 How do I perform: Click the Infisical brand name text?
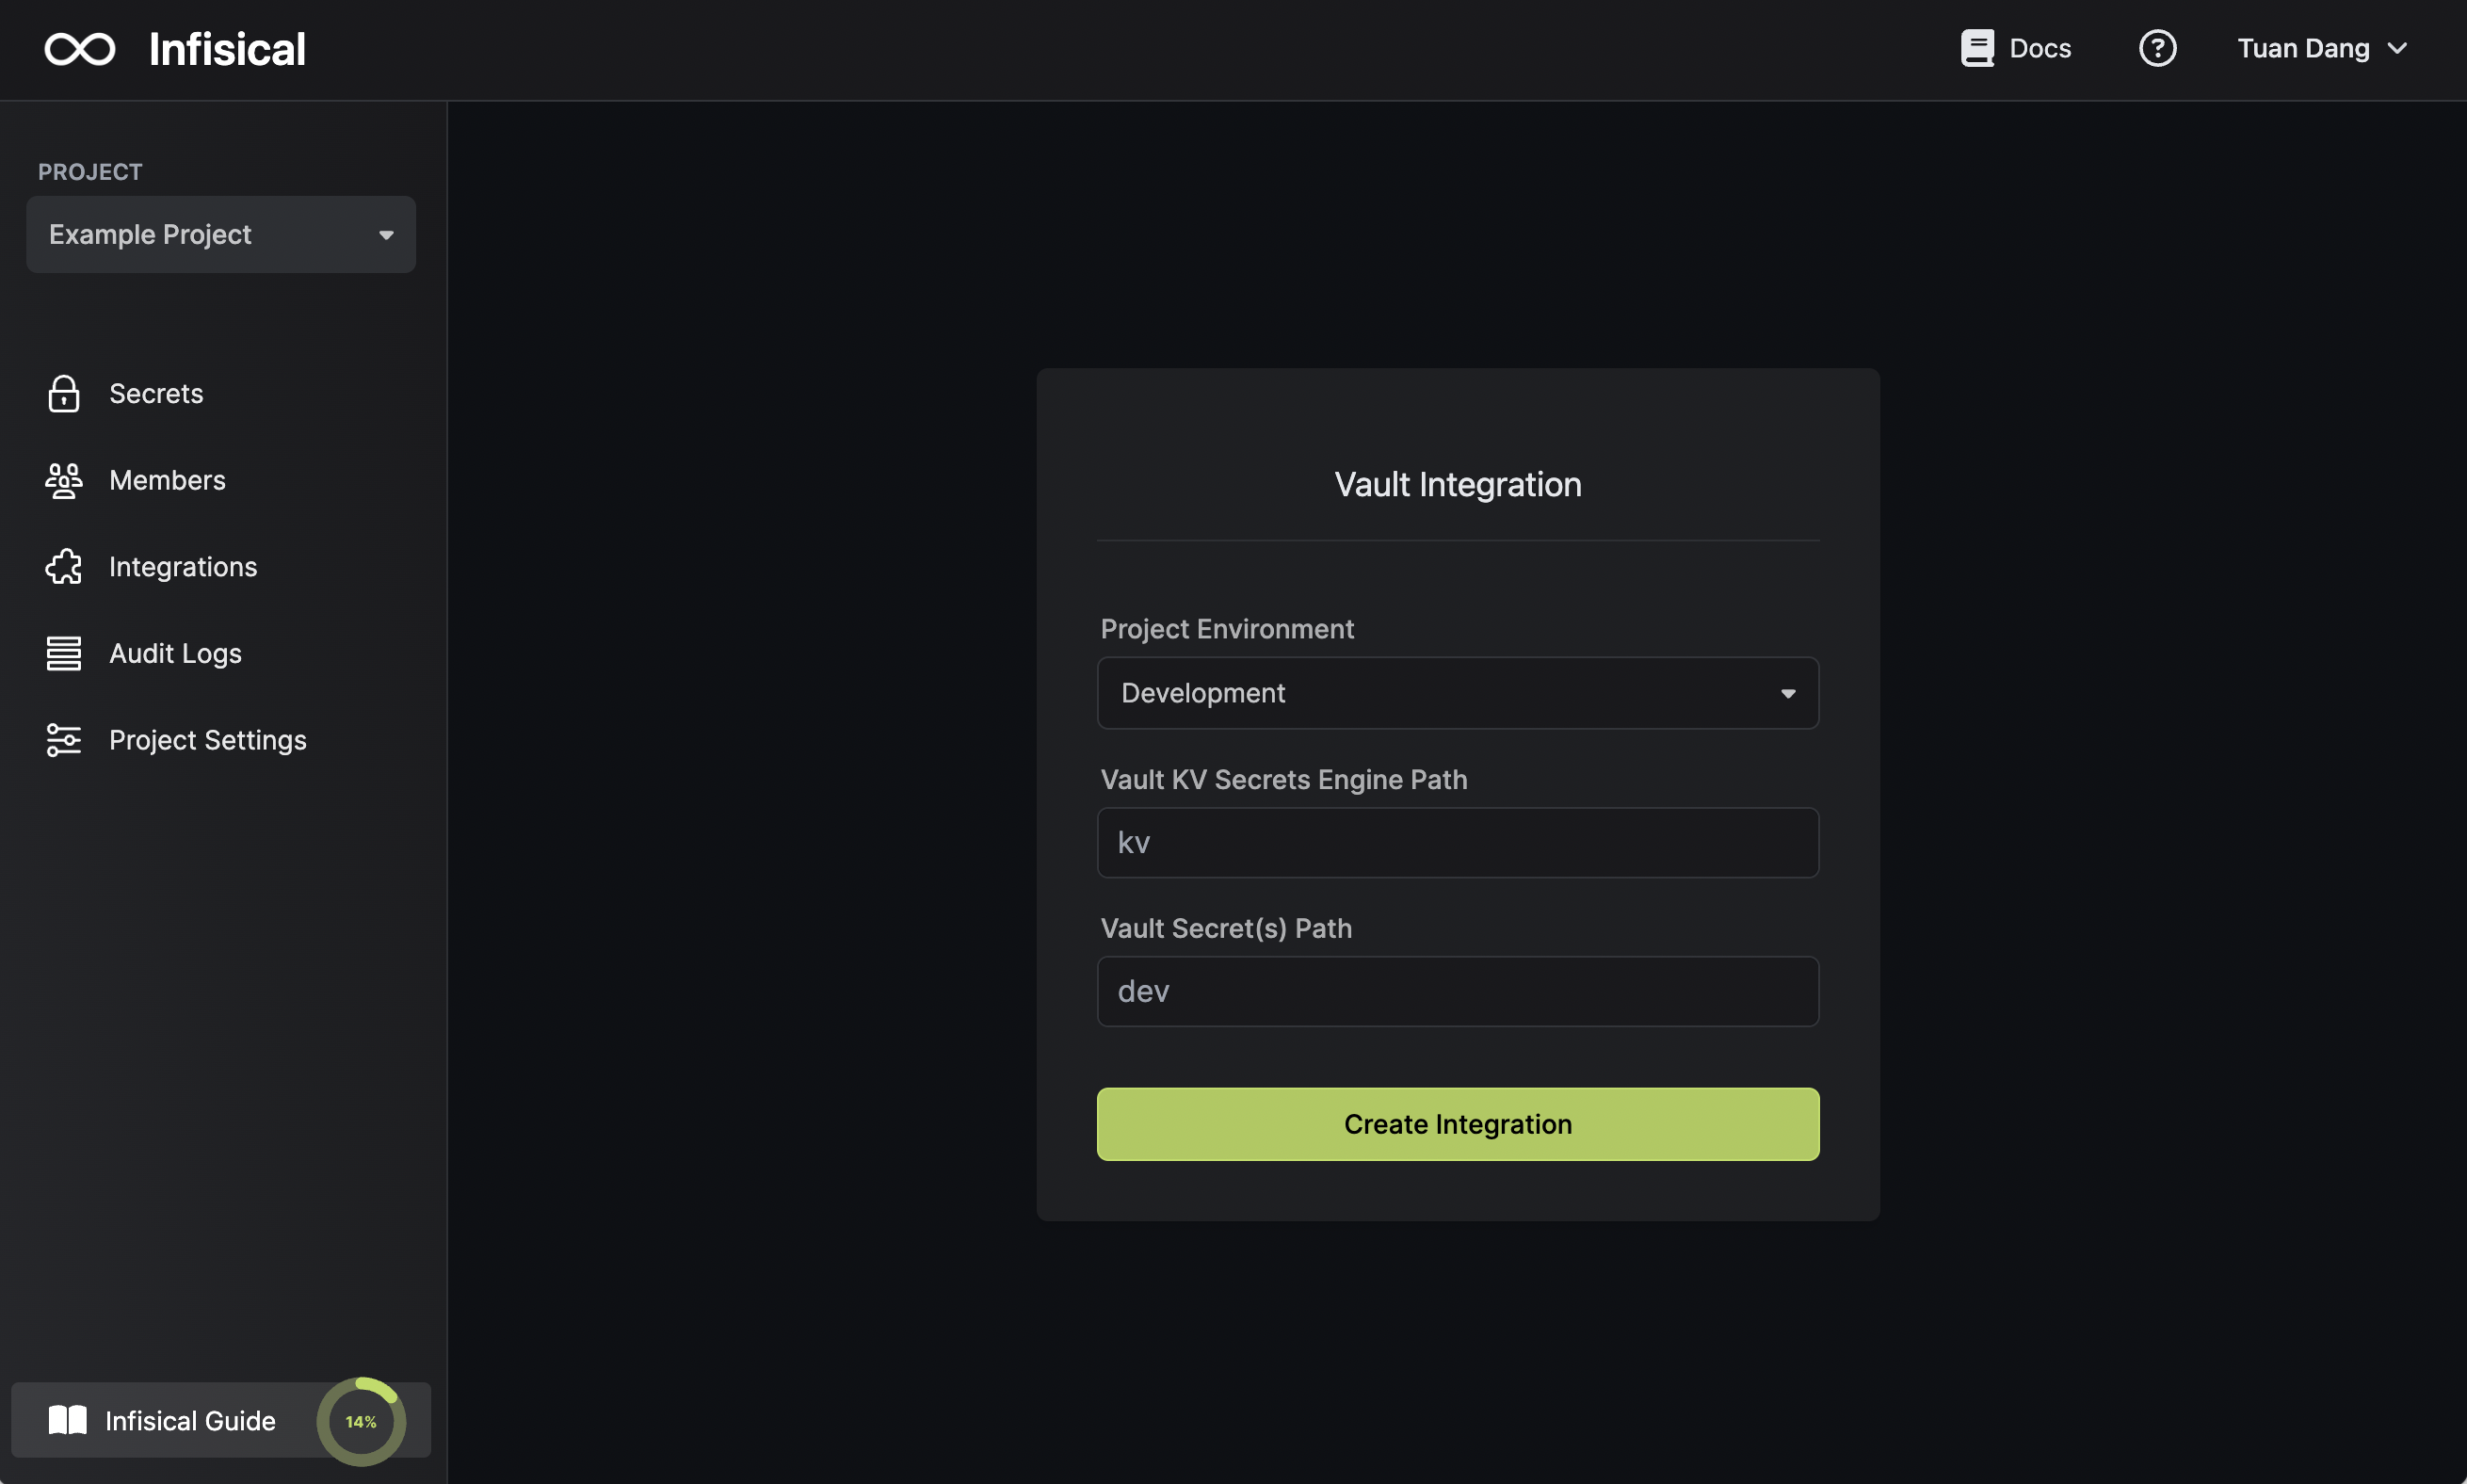[227, 49]
